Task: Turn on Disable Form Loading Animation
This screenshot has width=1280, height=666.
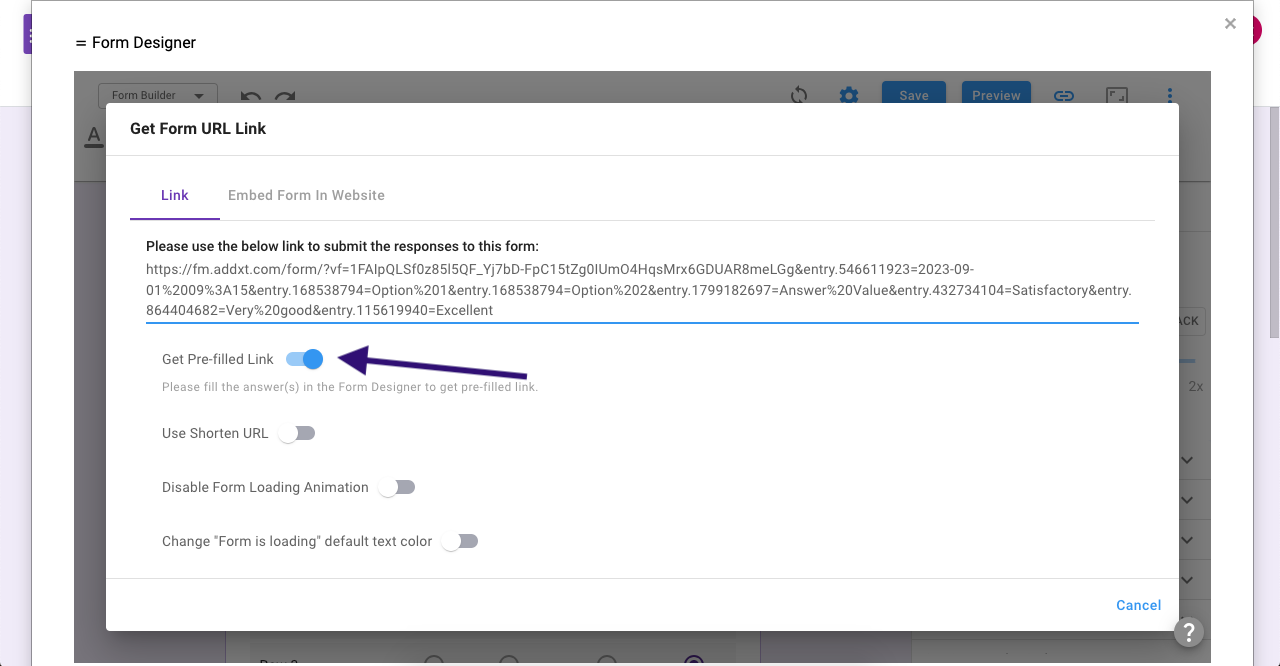Action: pos(397,487)
